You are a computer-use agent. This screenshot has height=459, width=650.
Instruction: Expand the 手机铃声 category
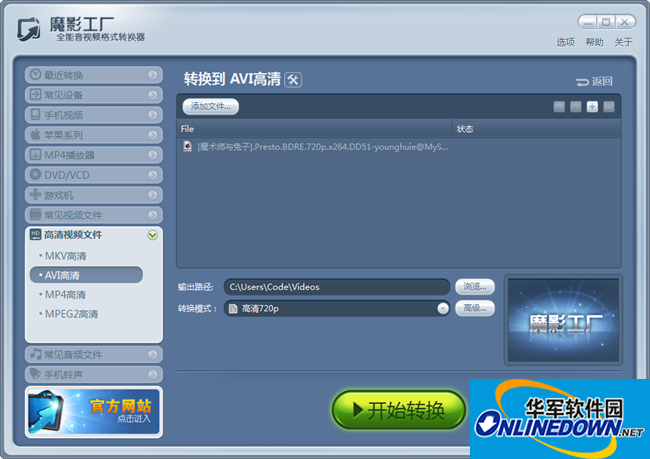[94, 374]
